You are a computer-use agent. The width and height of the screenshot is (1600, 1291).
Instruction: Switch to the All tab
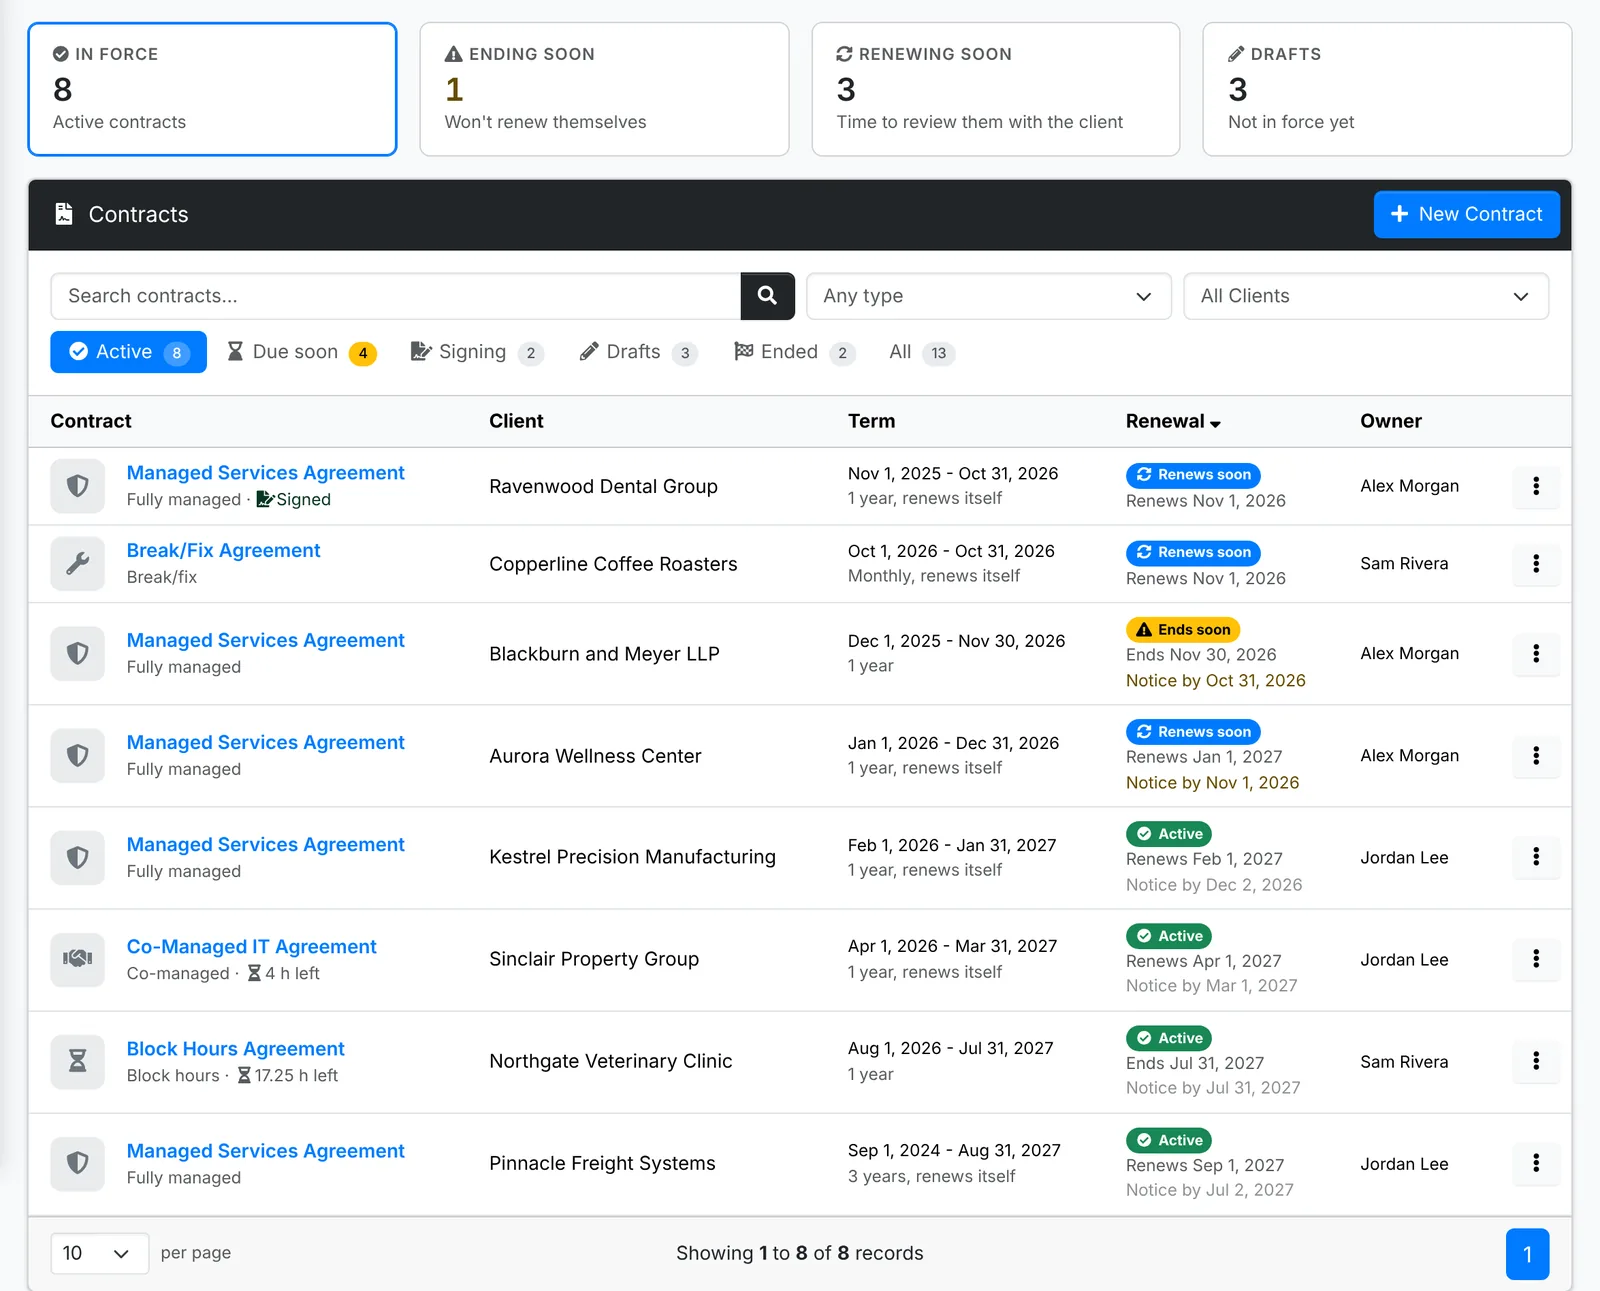coord(922,352)
